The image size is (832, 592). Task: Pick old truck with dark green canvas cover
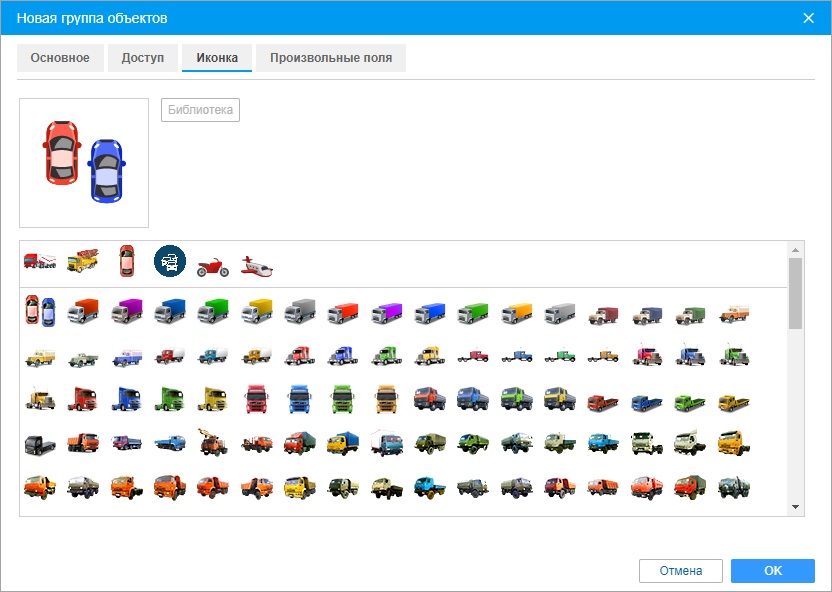point(690,316)
